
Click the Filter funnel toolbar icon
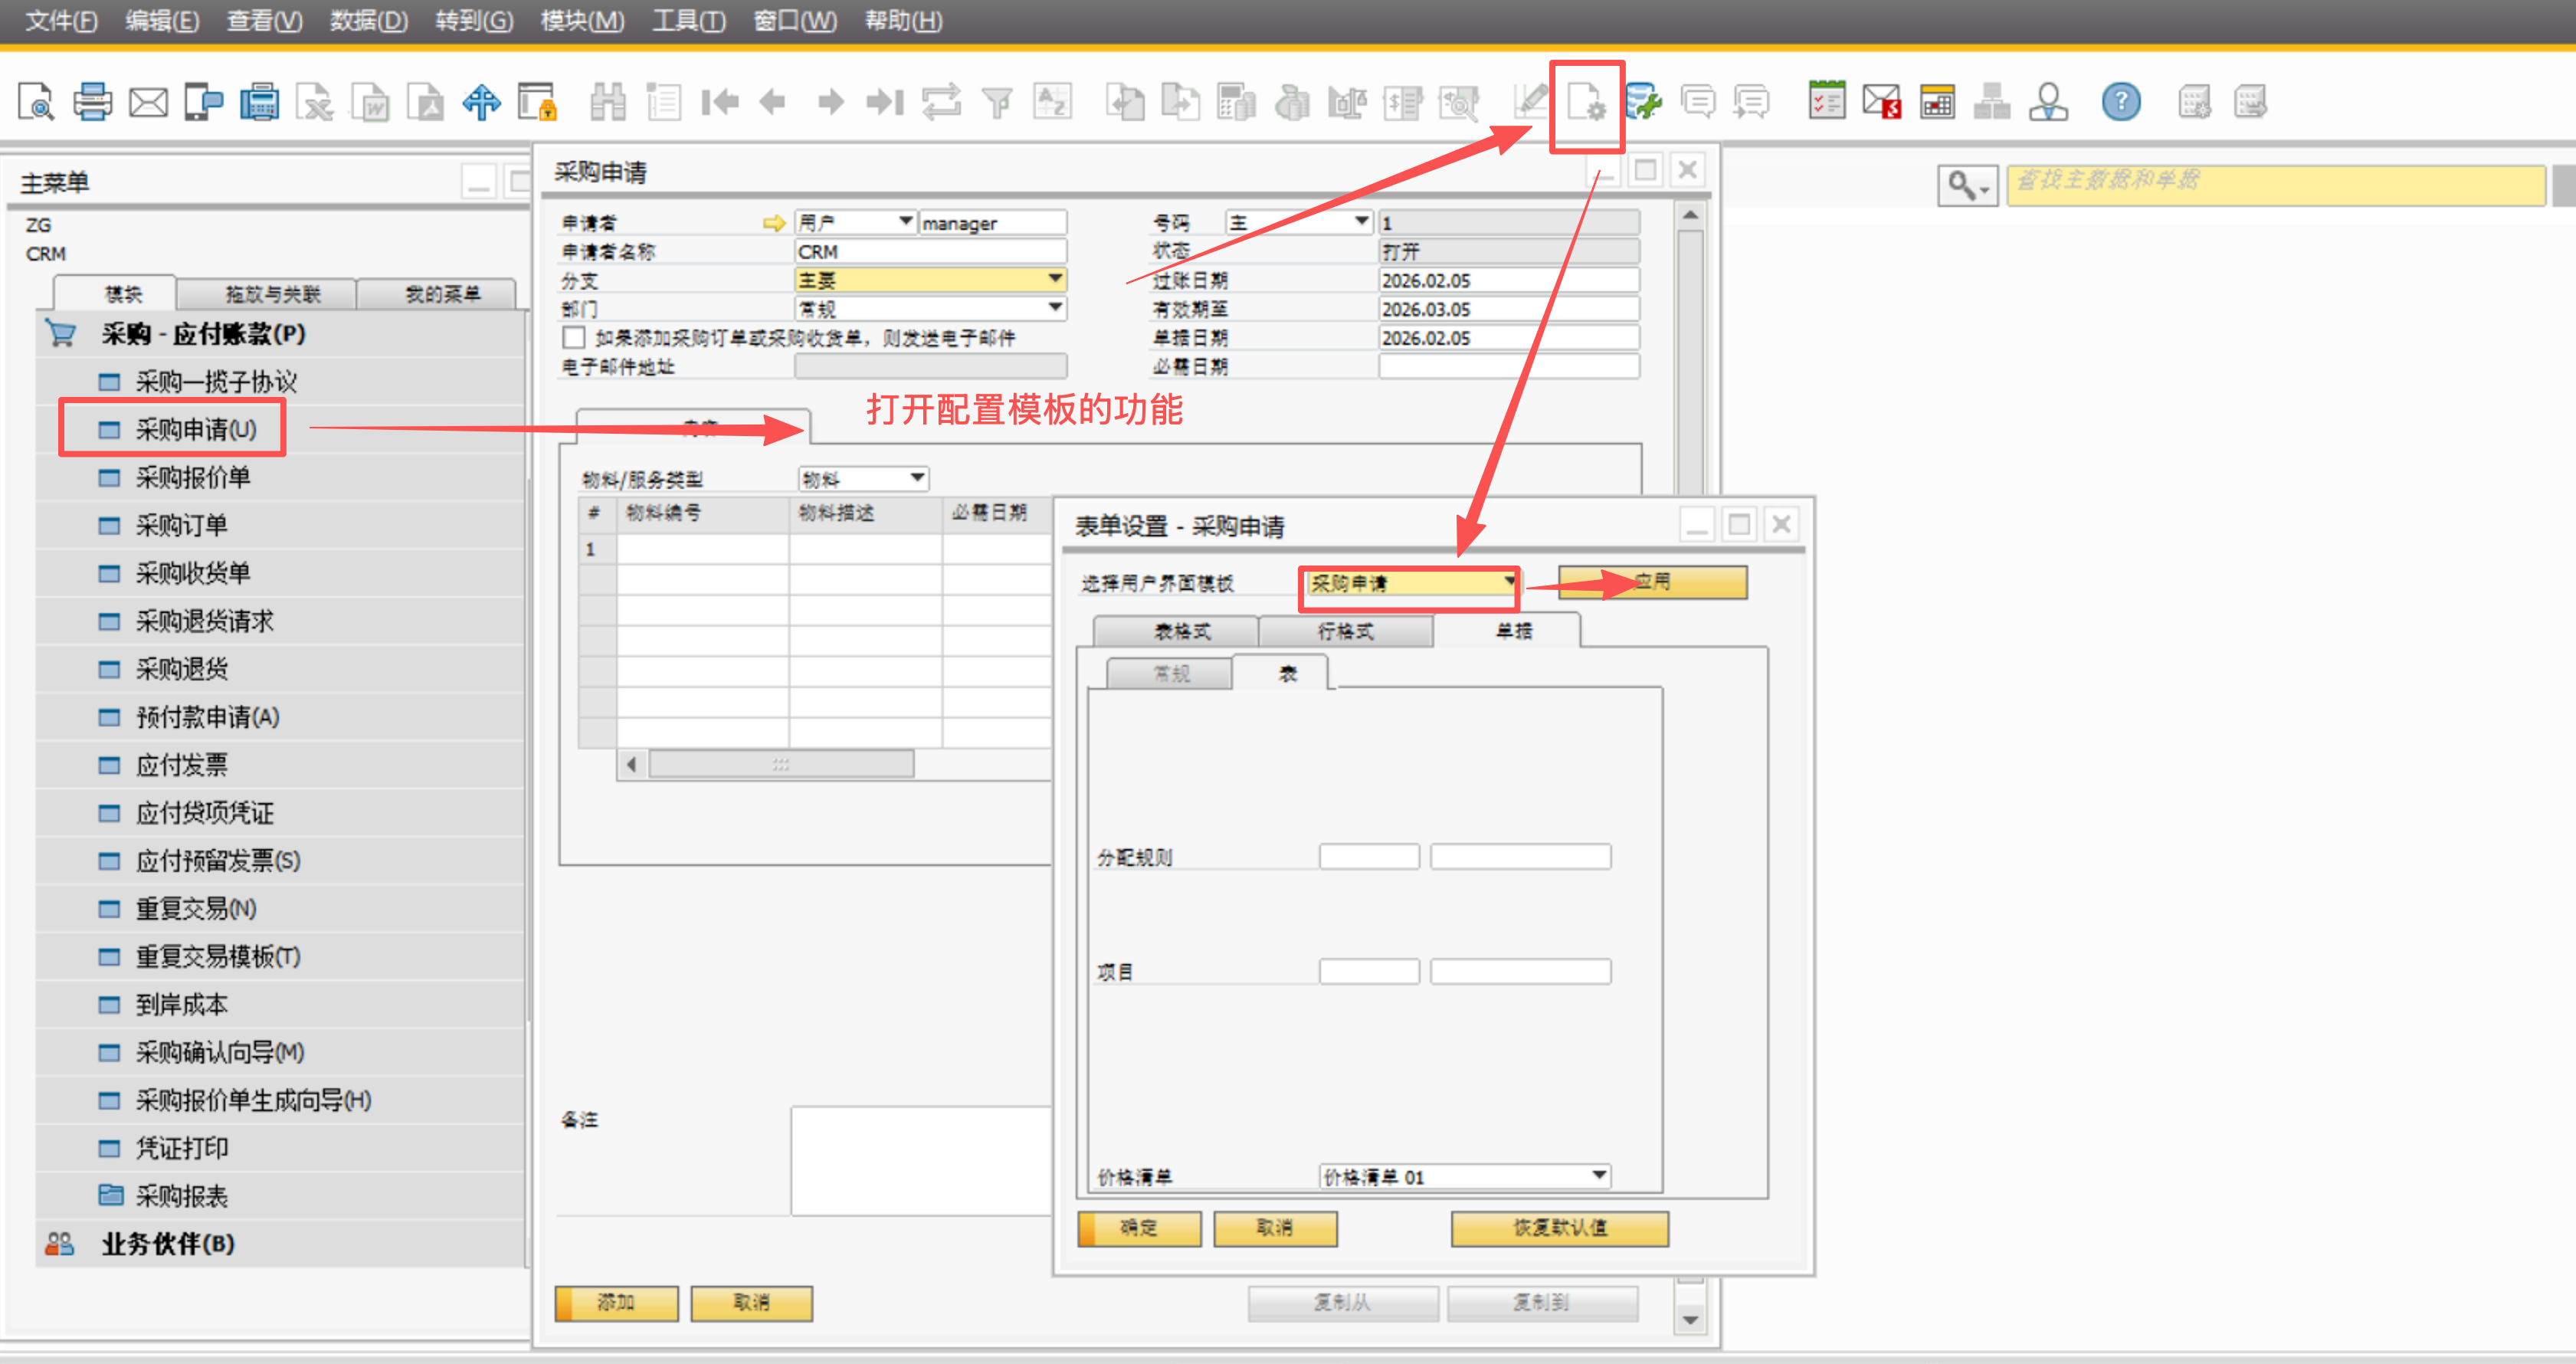[996, 102]
